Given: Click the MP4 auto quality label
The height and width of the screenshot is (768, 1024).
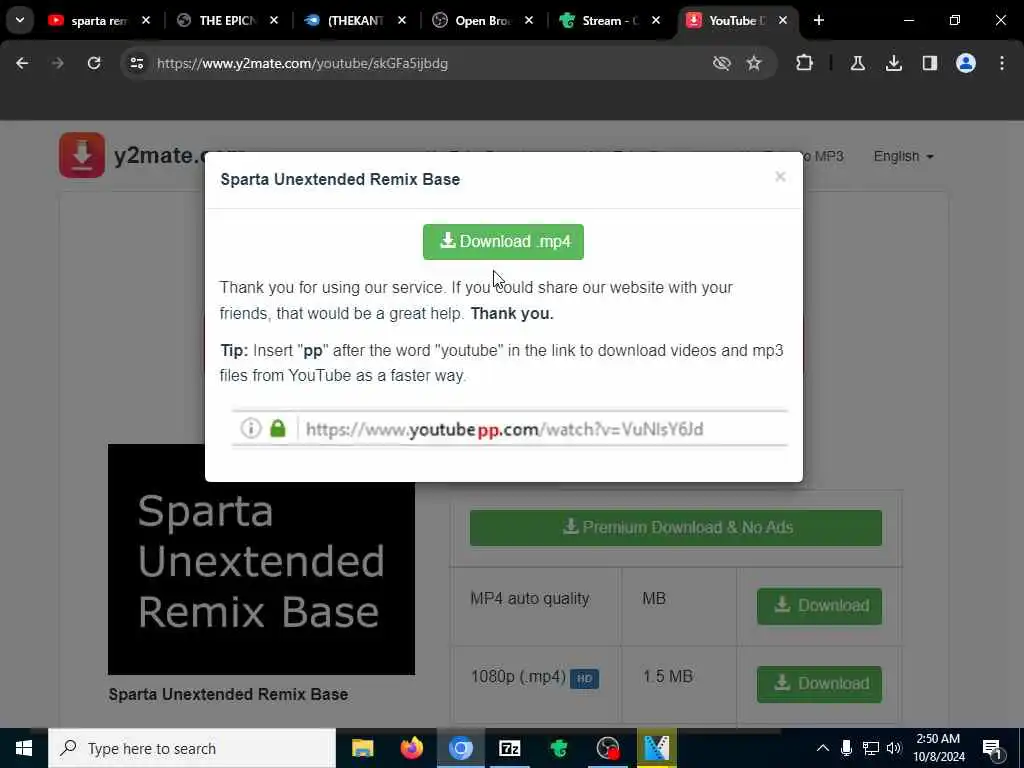Looking at the screenshot, I should [x=530, y=599].
